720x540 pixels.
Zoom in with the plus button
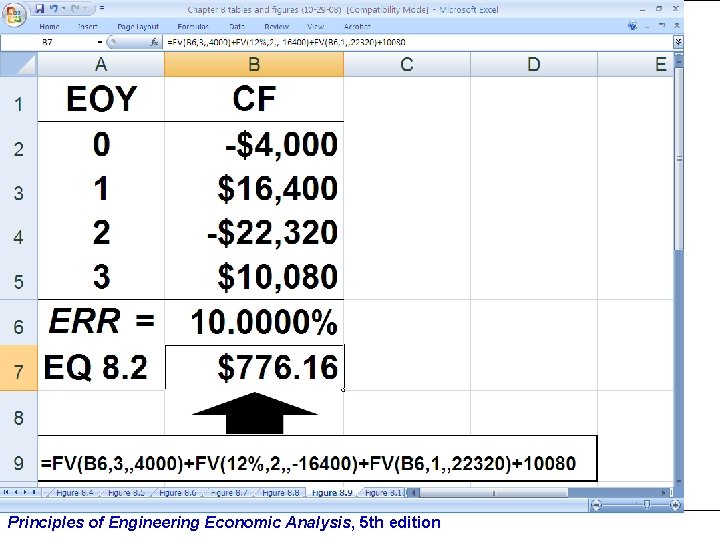click(x=675, y=505)
